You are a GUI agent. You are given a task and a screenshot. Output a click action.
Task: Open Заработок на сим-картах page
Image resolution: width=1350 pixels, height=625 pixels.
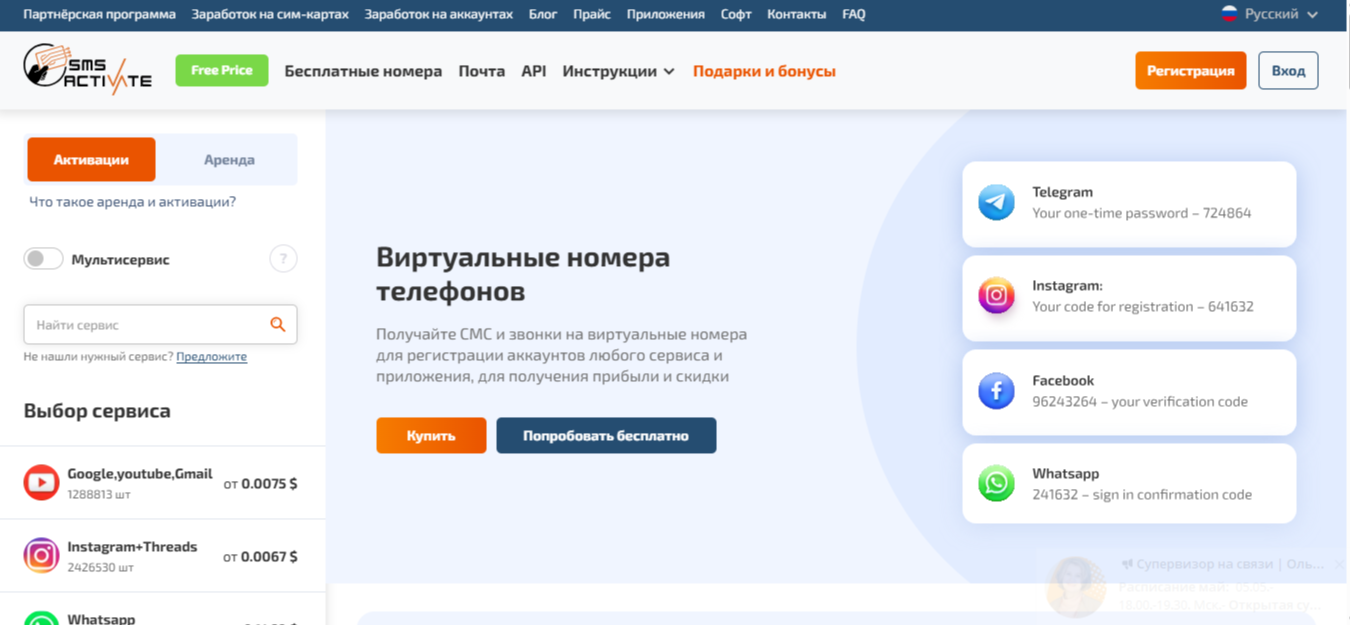click(x=270, y=14)
